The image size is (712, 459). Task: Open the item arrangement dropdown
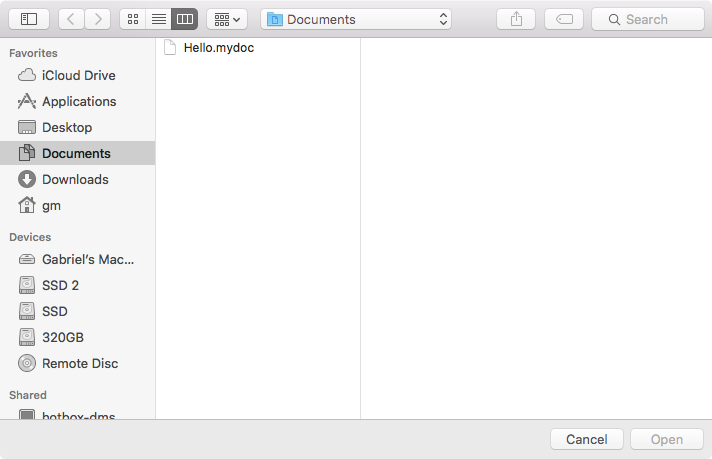pyautogui.click(x=227, y=19)
